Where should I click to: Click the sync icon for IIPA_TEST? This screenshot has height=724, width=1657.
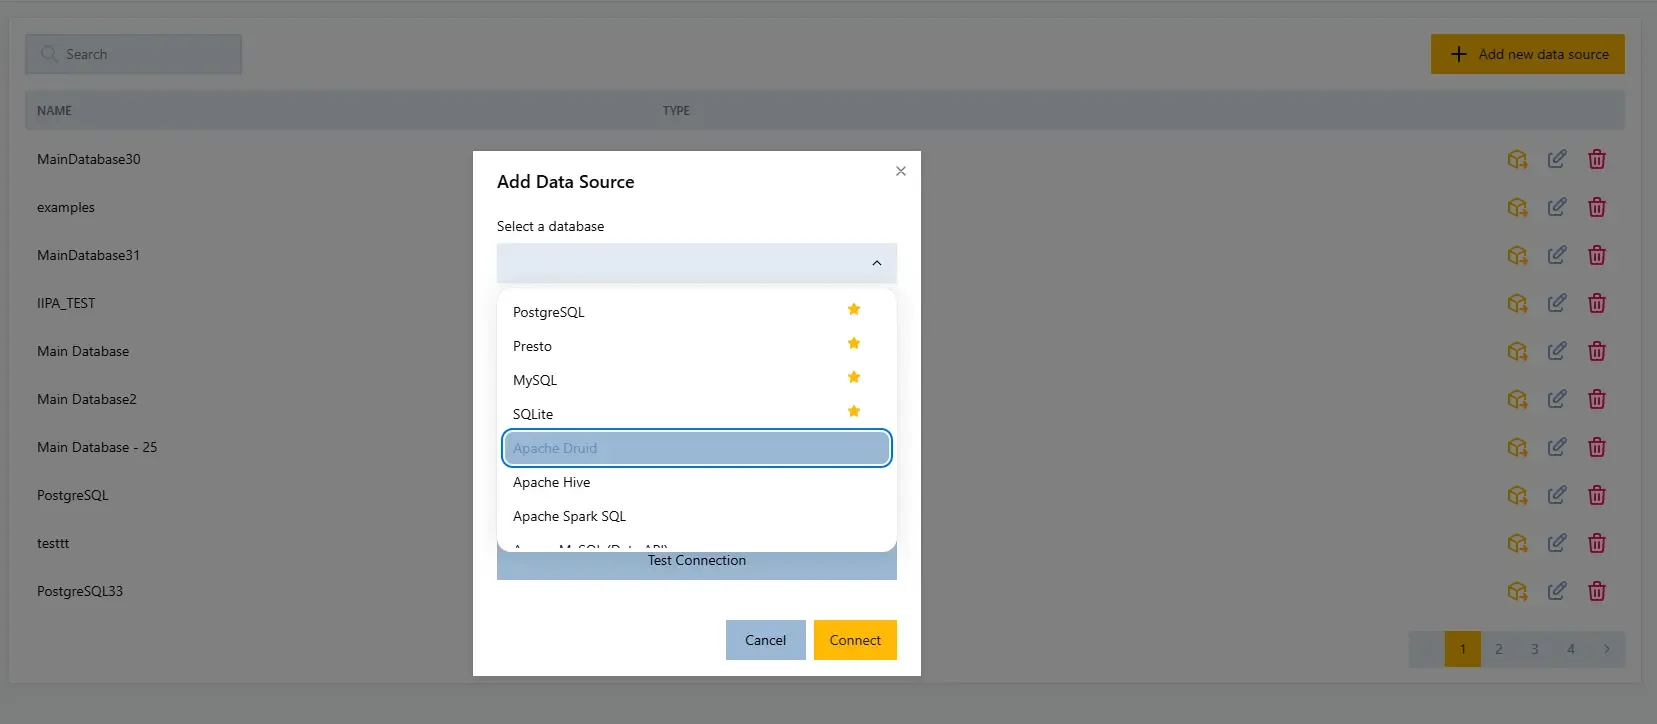pos(1517,303)
